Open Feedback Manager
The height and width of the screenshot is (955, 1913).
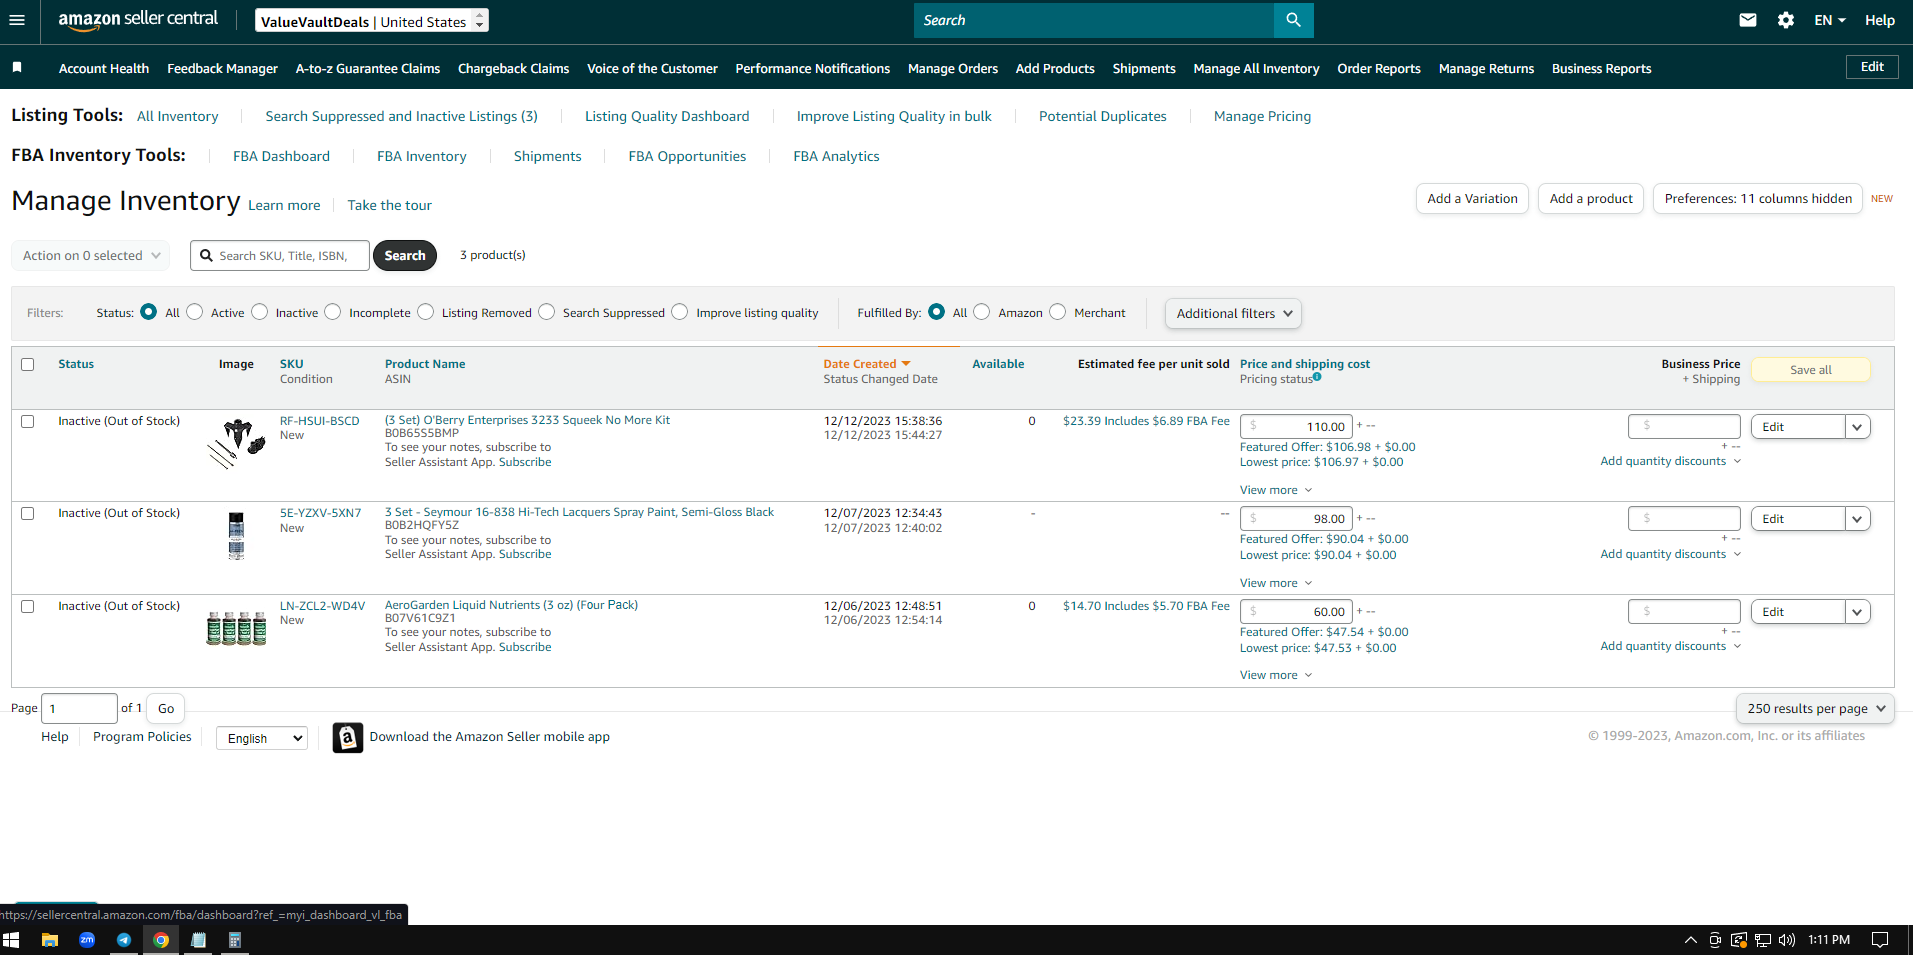222,68
